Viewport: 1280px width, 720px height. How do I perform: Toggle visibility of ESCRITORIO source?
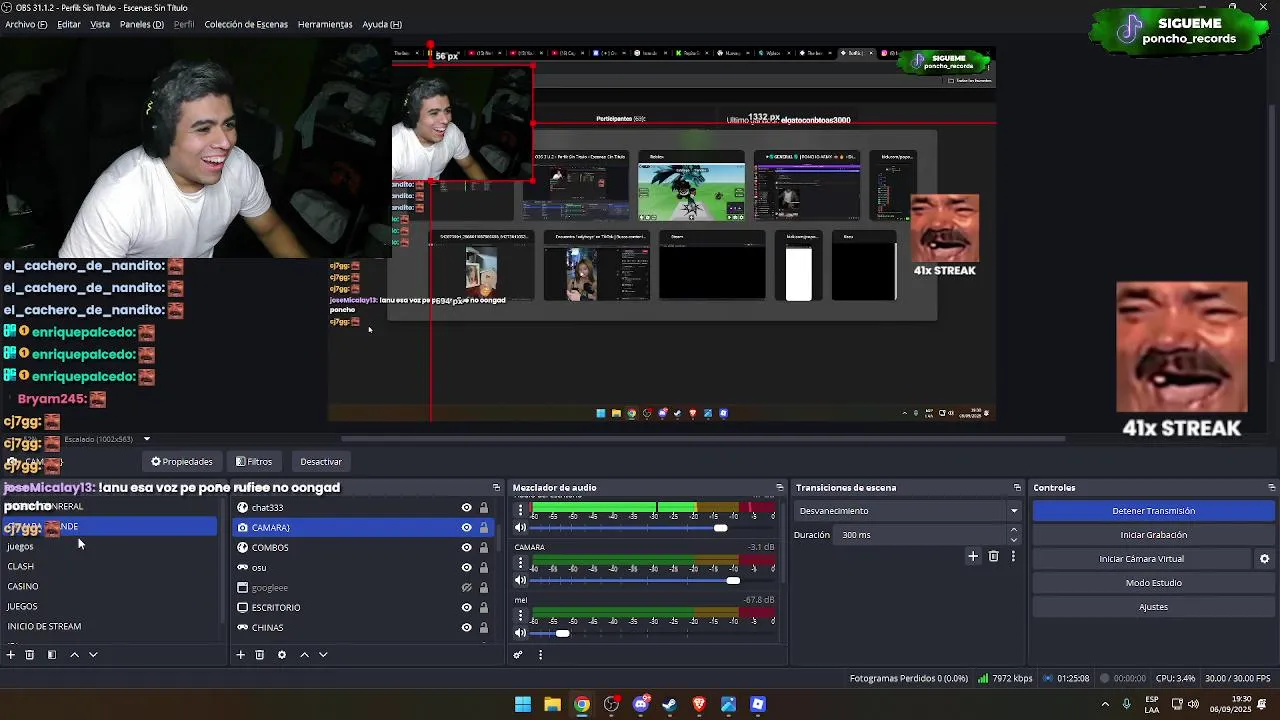[x=466, y=608]
